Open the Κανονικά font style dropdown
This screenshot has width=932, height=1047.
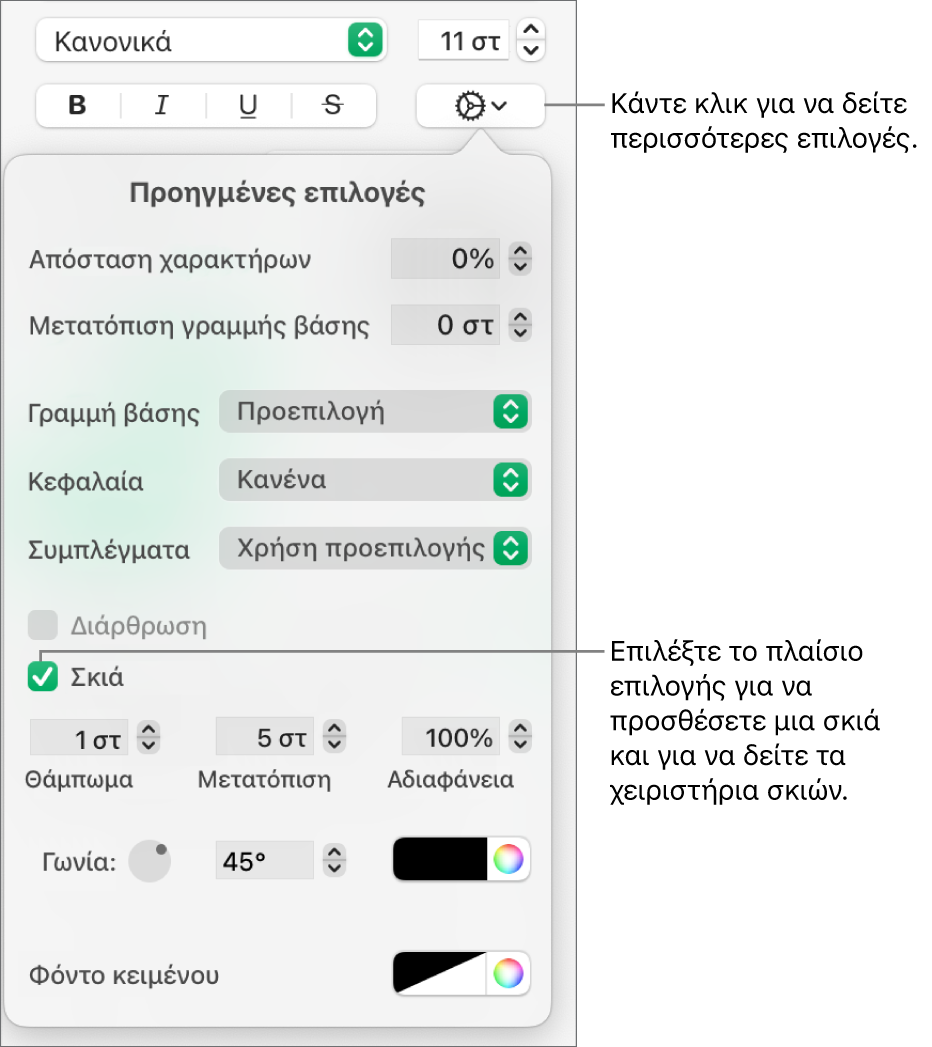click(x=211, y=41)
